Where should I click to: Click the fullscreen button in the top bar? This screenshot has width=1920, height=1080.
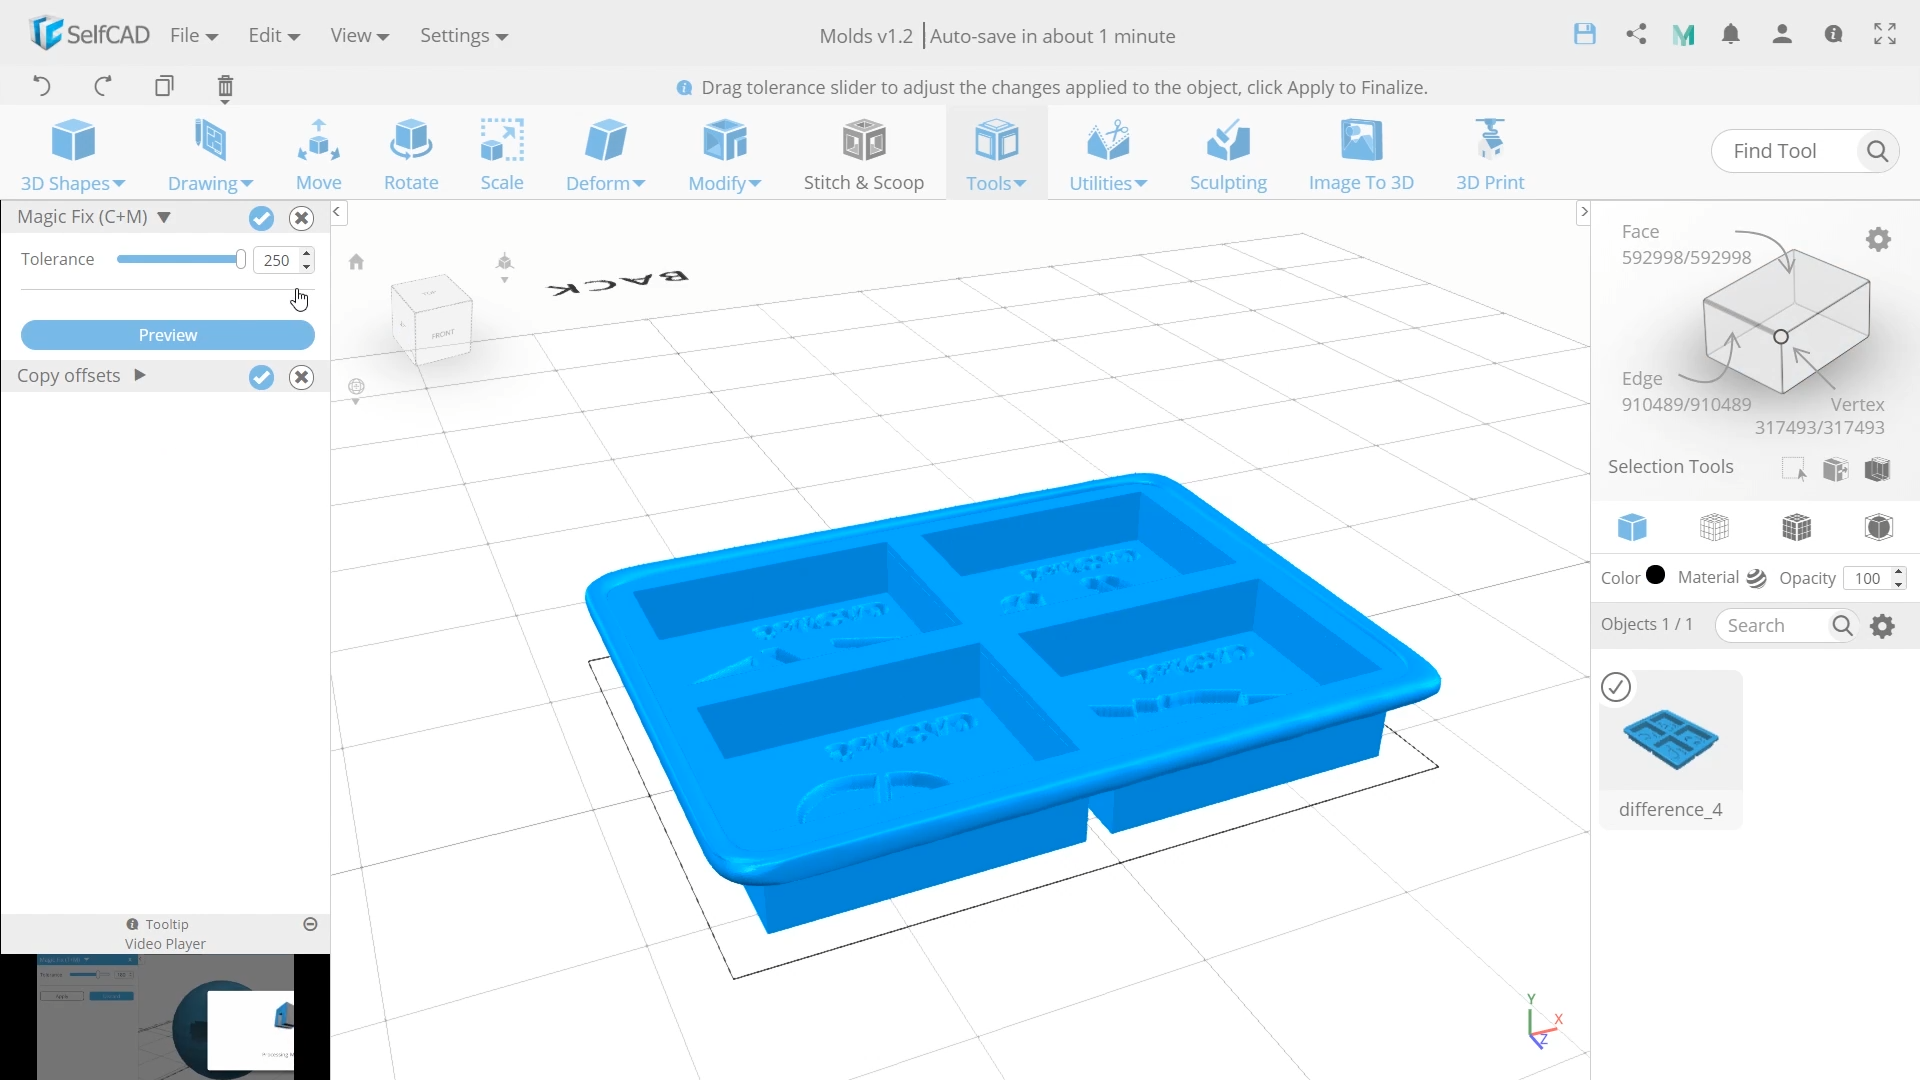[x=1884, y=33]
